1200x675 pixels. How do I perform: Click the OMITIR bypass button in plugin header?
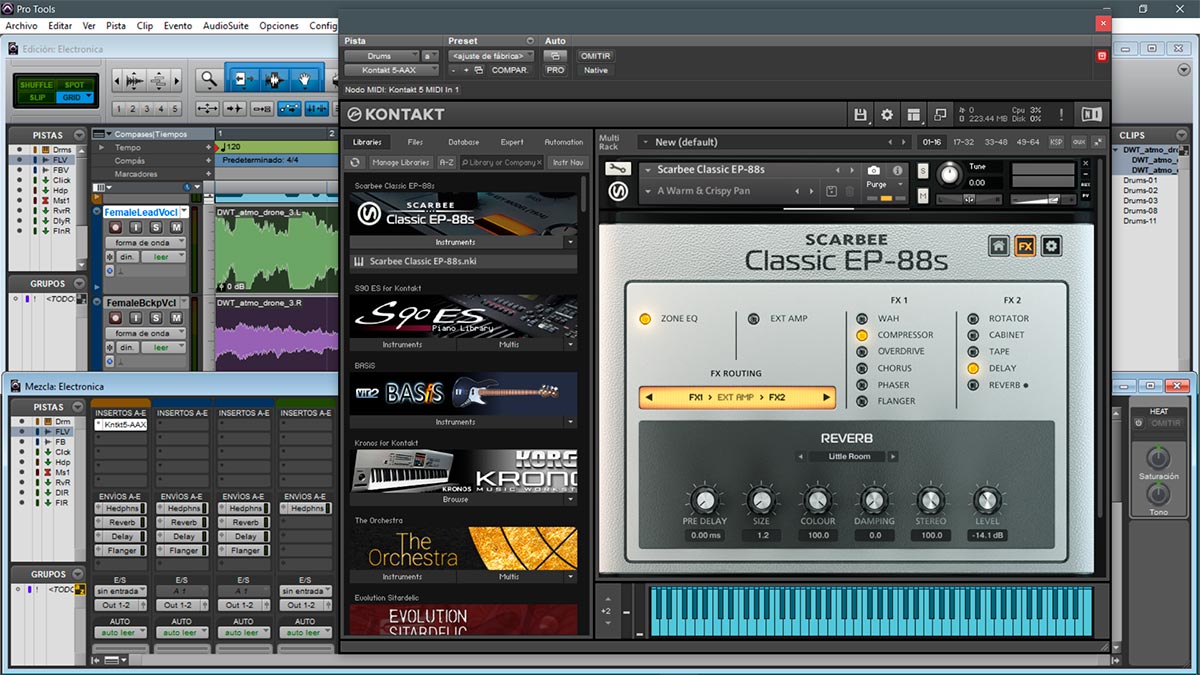595,56
